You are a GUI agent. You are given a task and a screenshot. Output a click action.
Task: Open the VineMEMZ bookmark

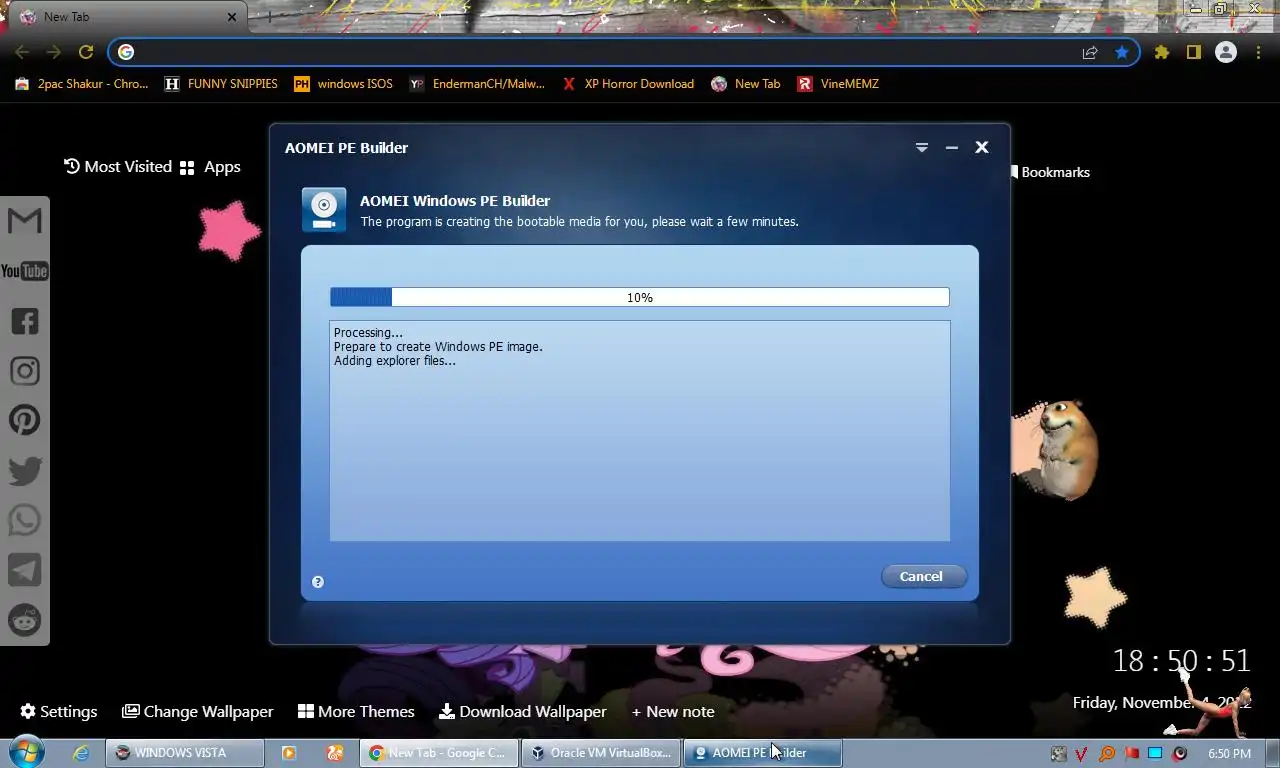[x=838, y=84]
